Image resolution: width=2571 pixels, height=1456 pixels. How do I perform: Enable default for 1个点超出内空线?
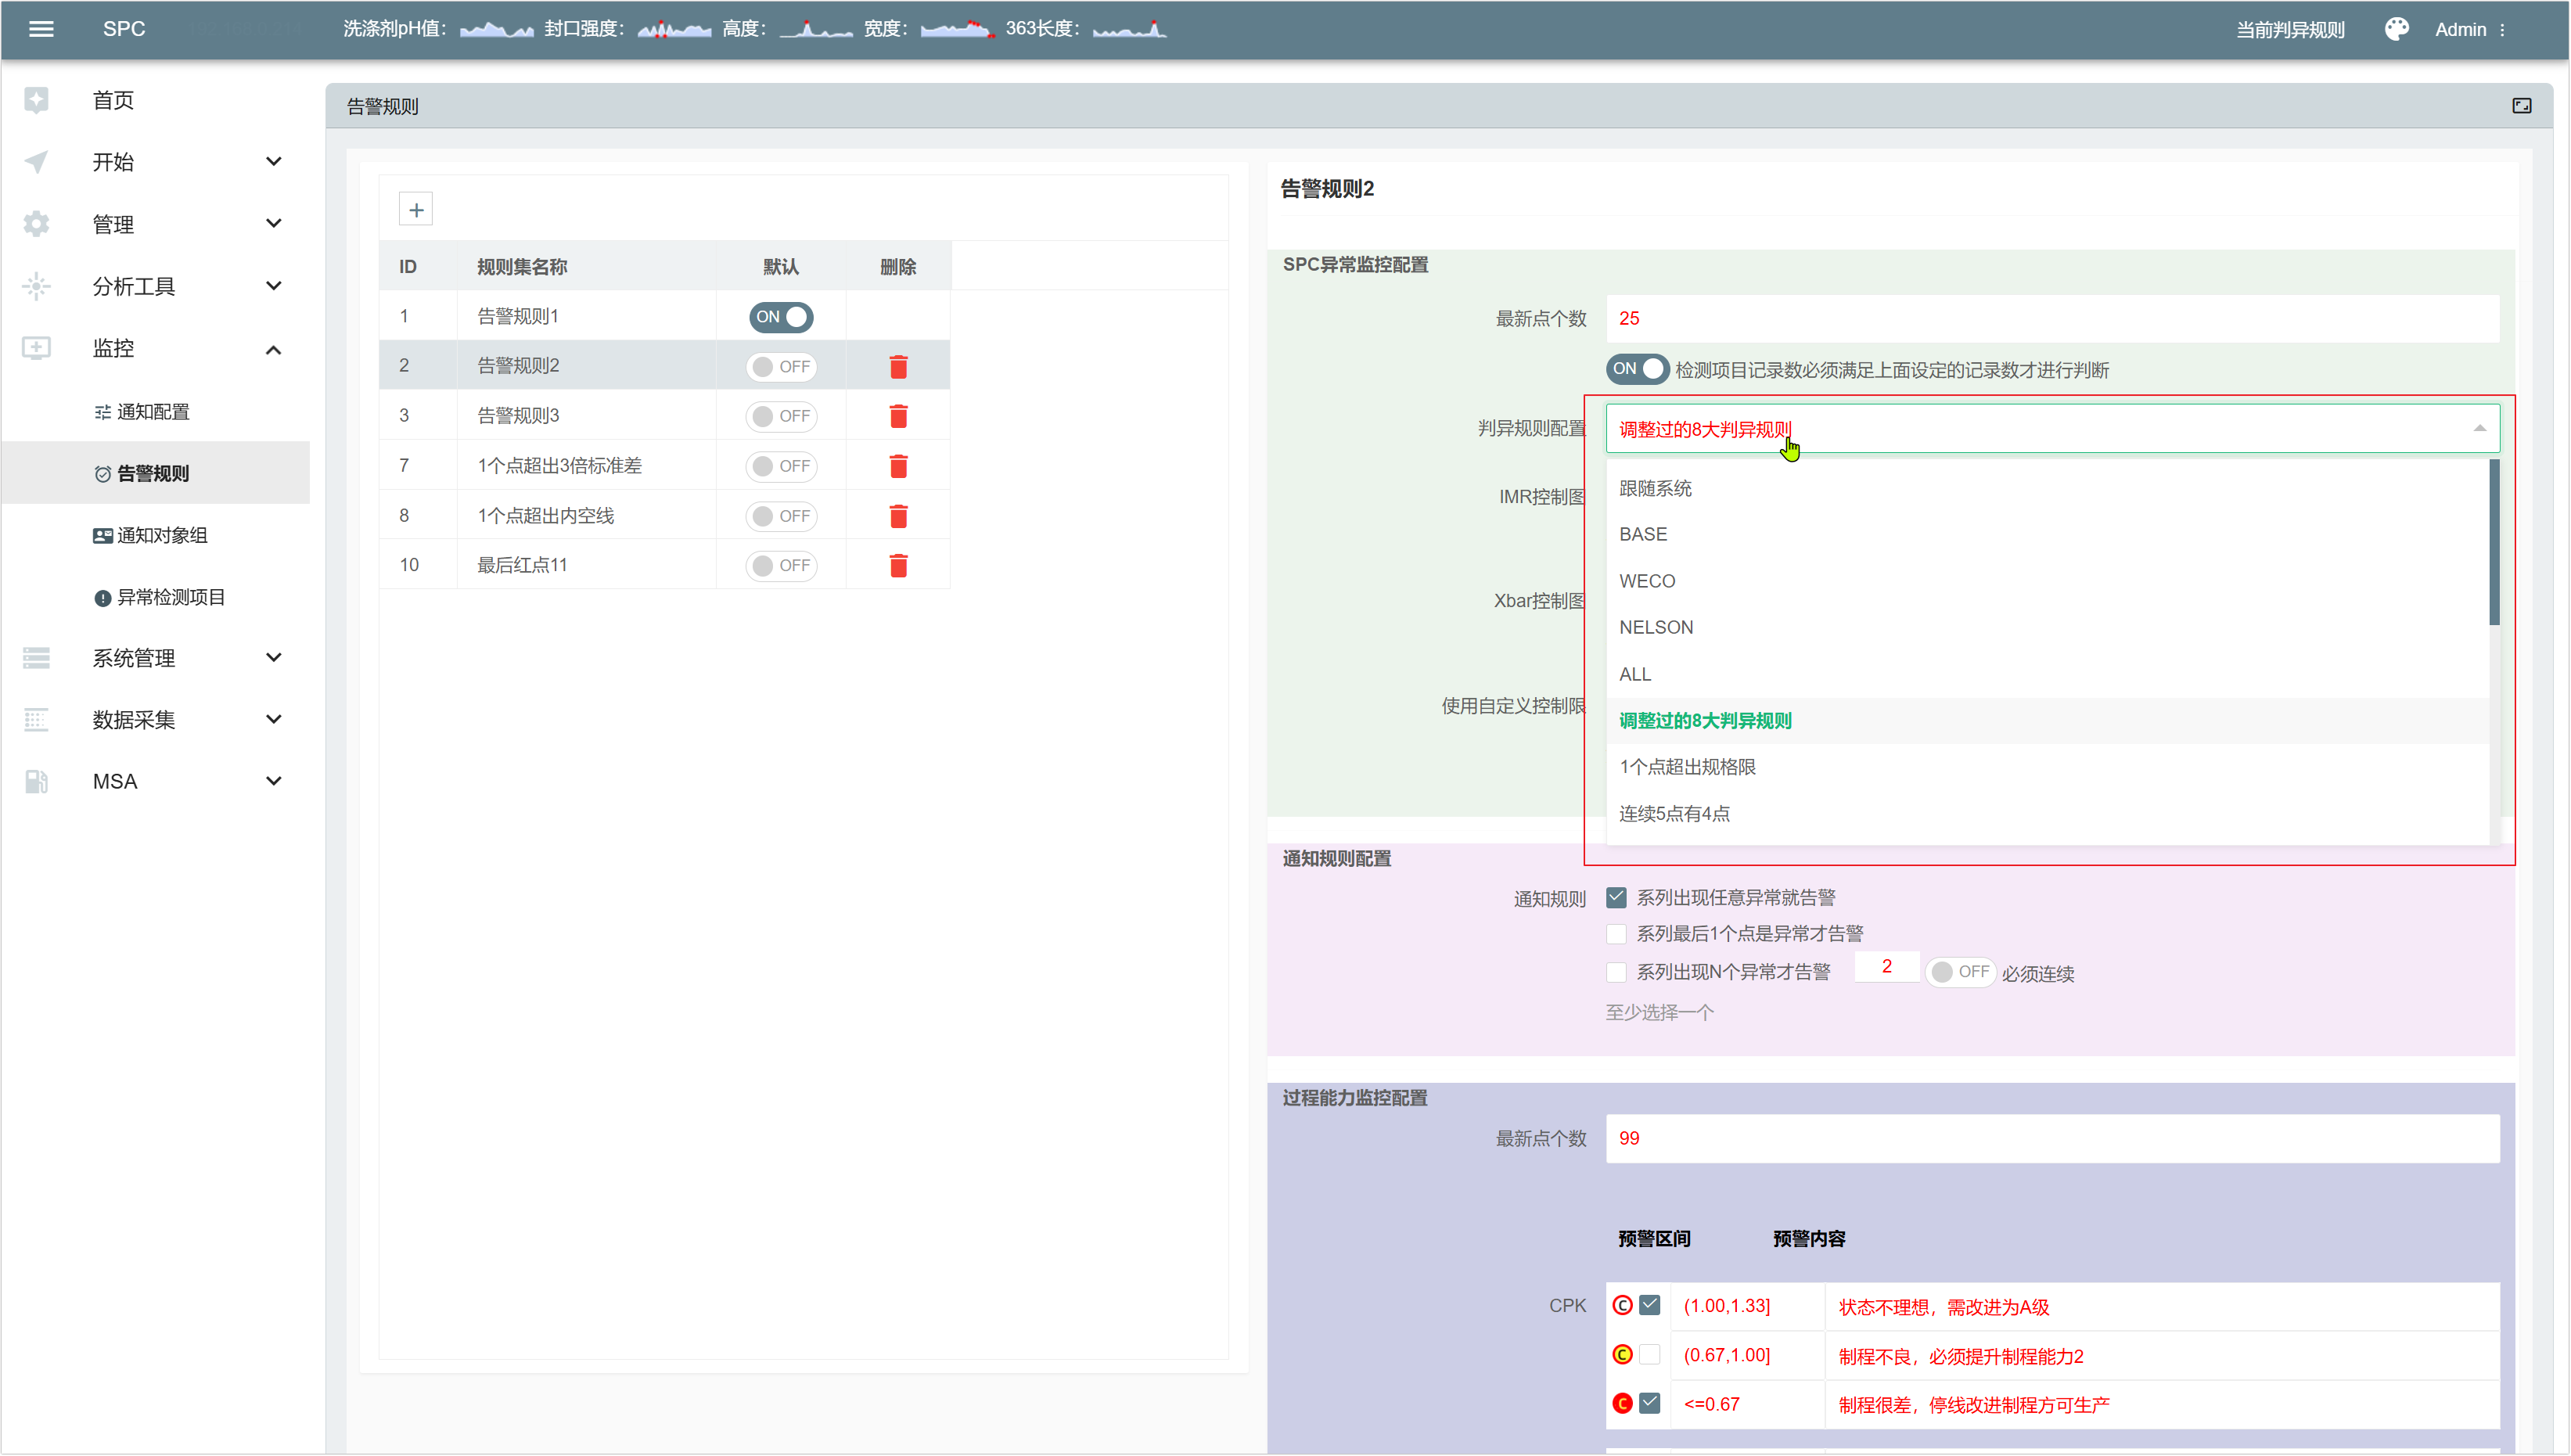[x=781, y=516]
